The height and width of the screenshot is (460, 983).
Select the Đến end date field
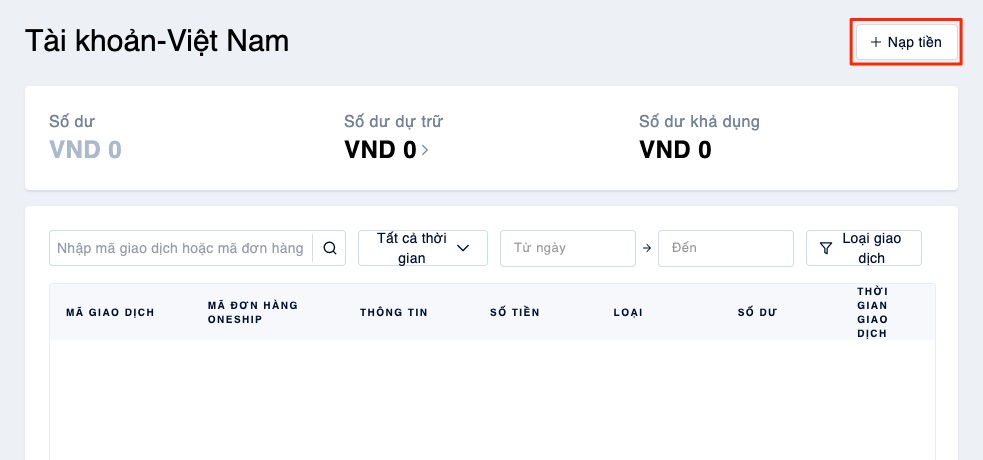coord(726,248)
